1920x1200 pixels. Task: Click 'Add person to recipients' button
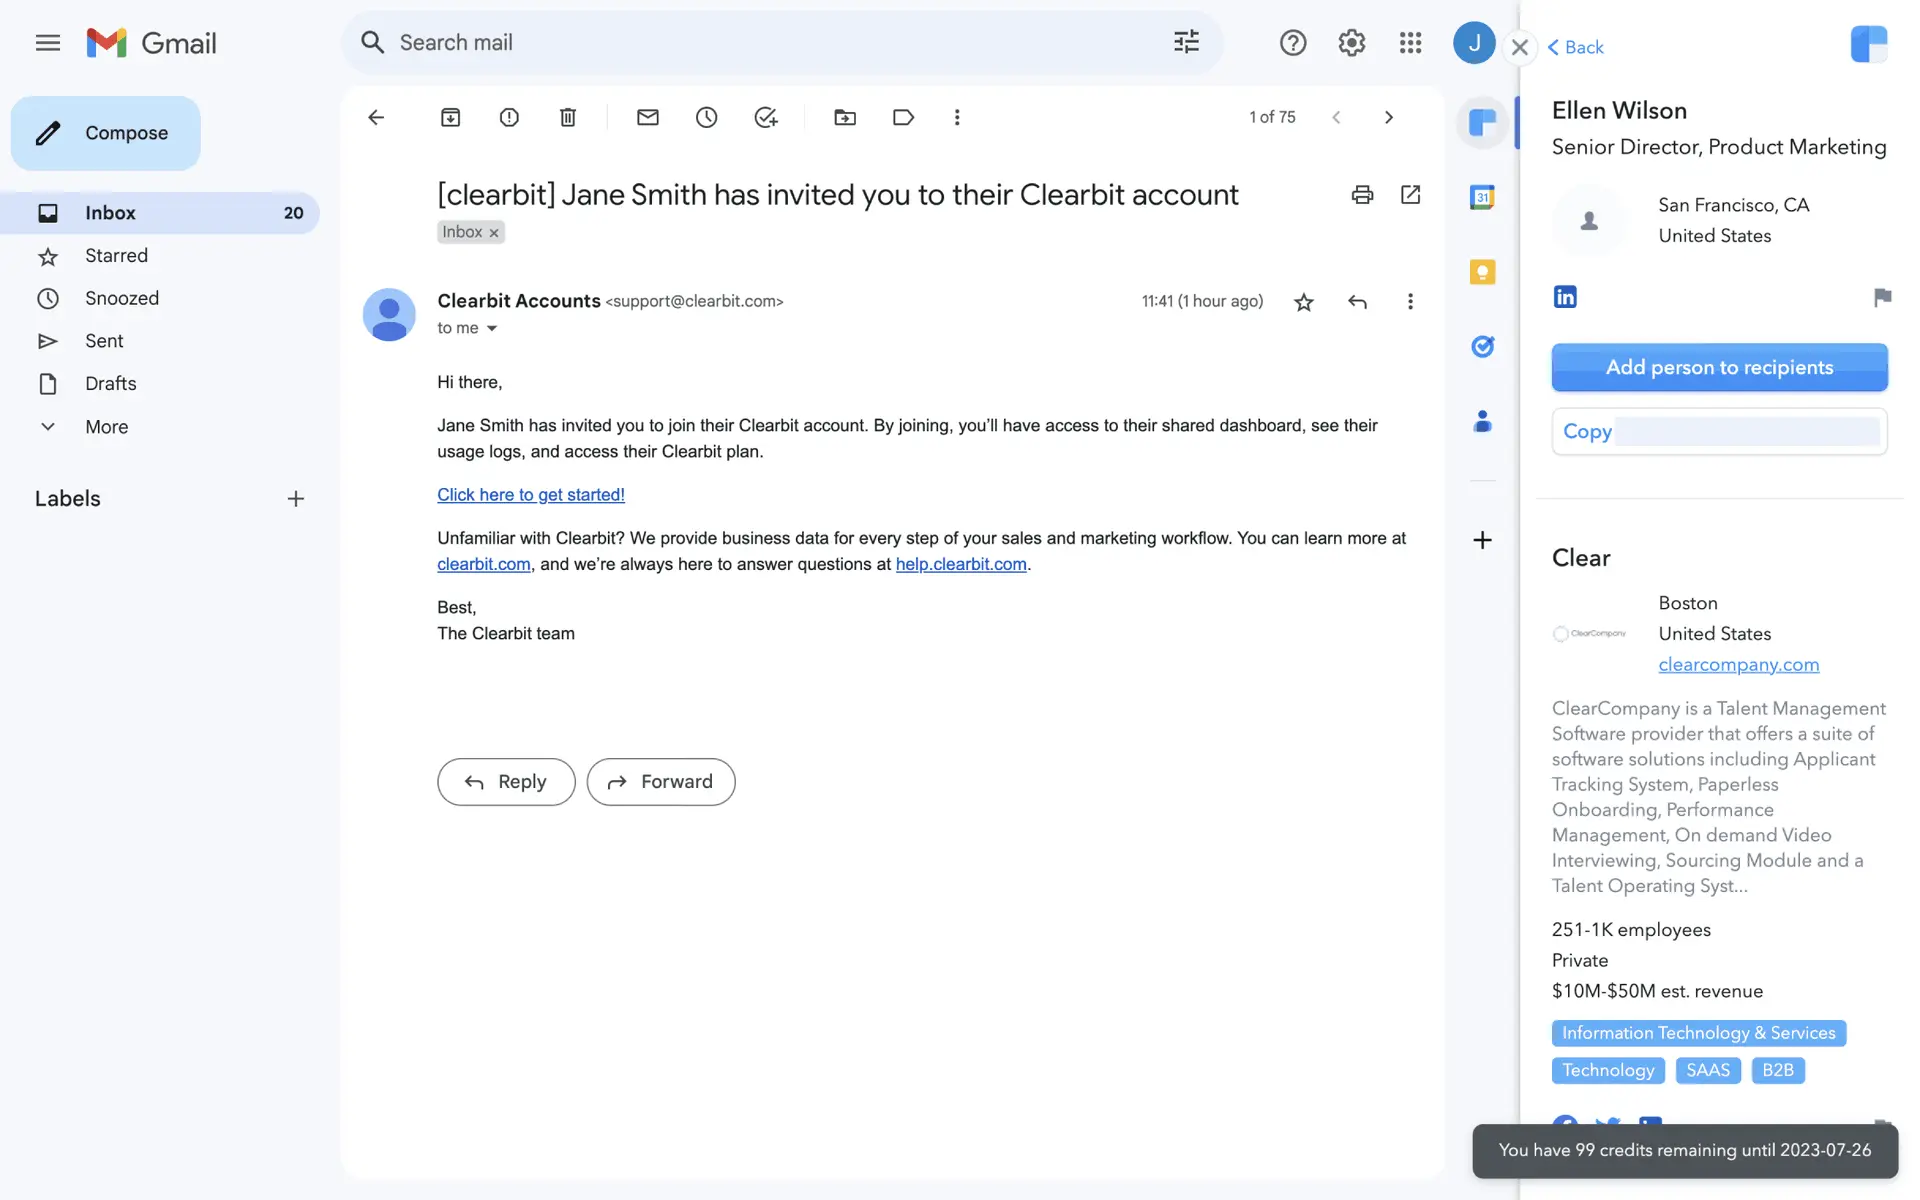pyautogui.click(x=1719, y=367)
